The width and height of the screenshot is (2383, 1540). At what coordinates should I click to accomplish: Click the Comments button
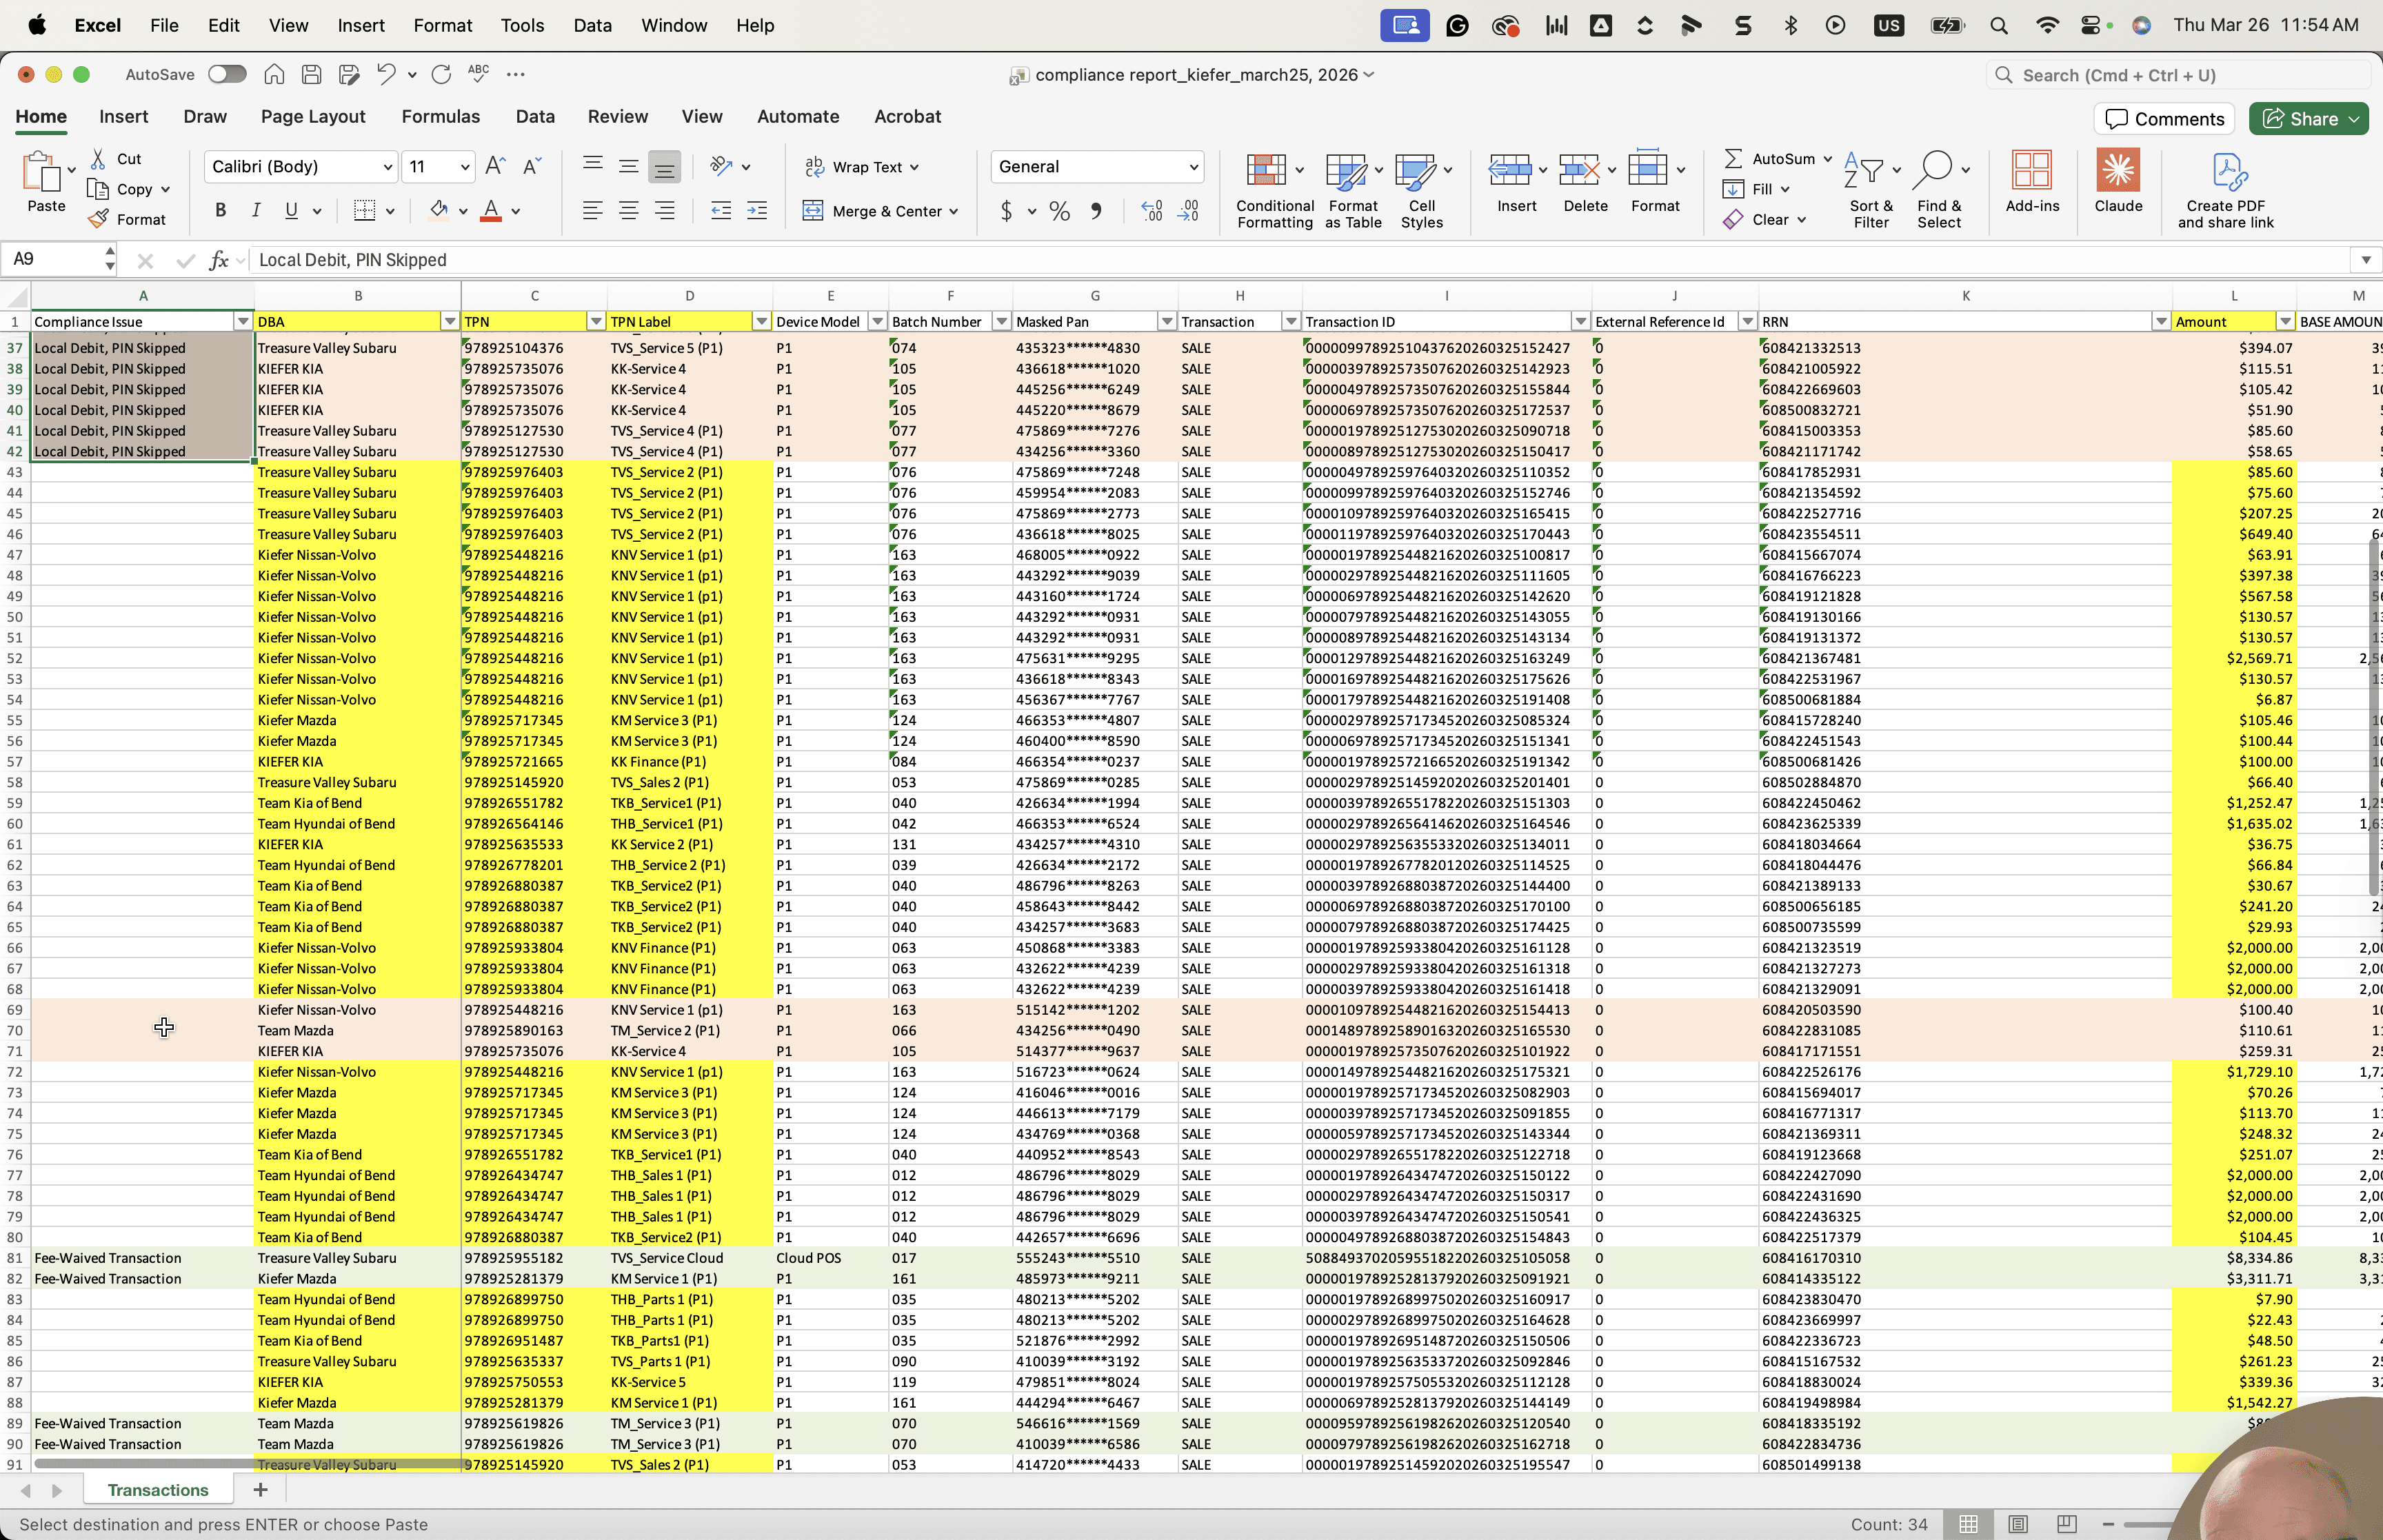pyautogui.click(x=2164, y=118)
